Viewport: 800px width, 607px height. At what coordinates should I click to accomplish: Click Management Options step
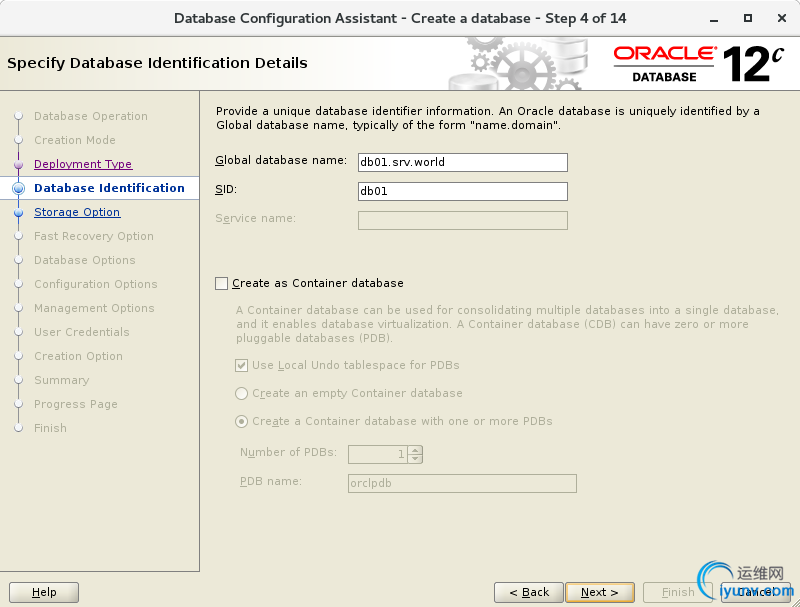[x=94, y=308]
